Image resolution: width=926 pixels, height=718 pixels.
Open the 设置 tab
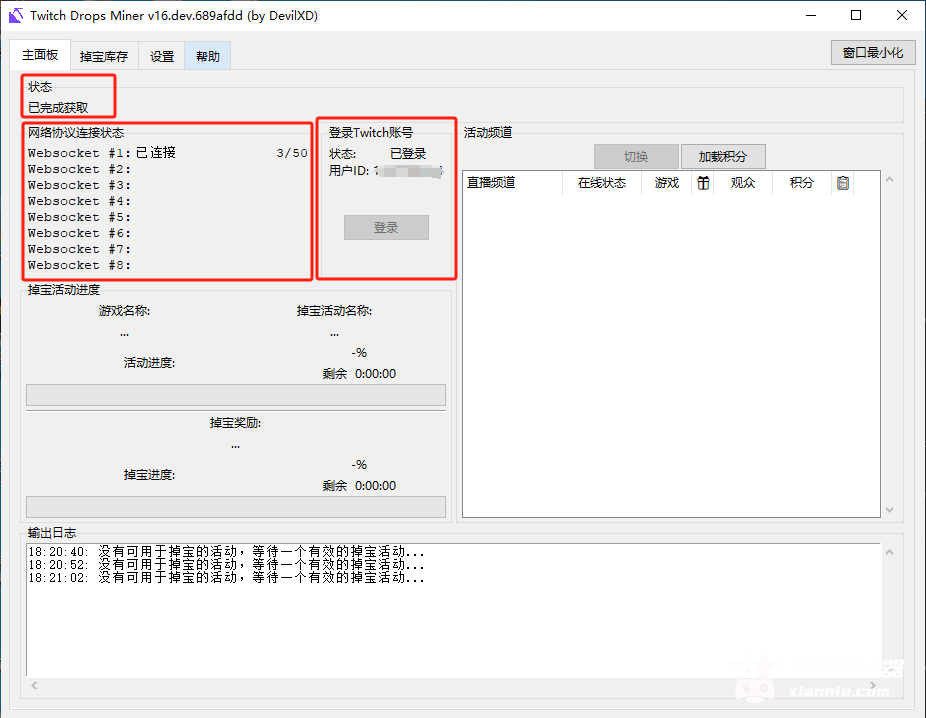coord(162,57)
